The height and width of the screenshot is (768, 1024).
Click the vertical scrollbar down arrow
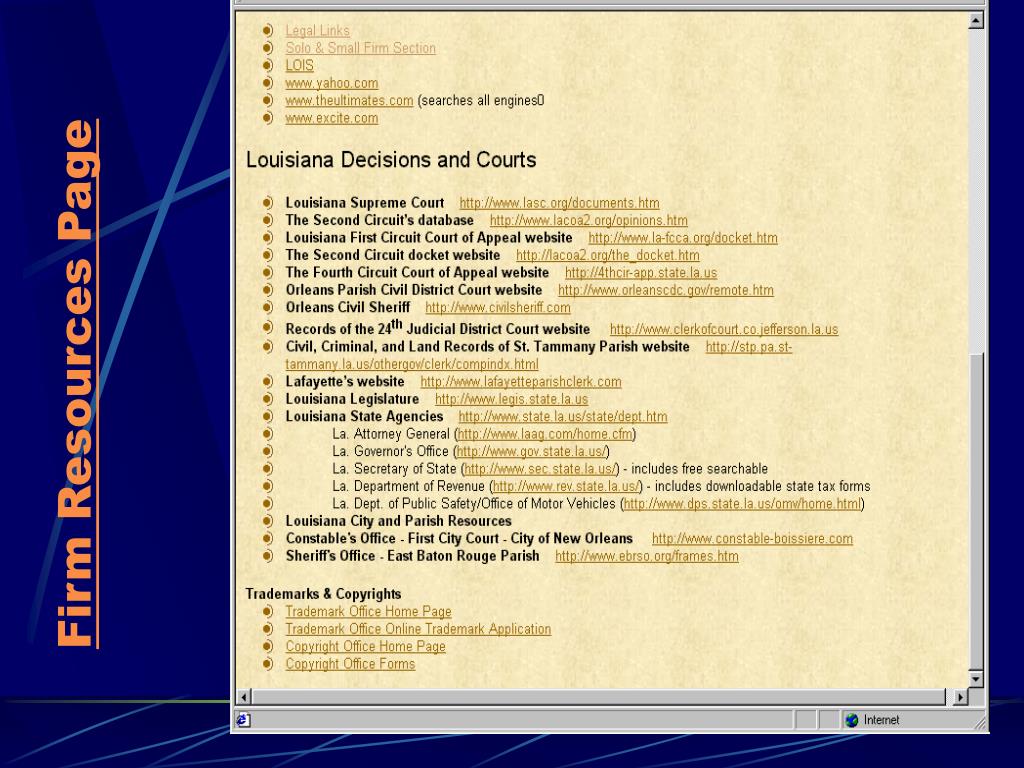[x=976, y=679]
